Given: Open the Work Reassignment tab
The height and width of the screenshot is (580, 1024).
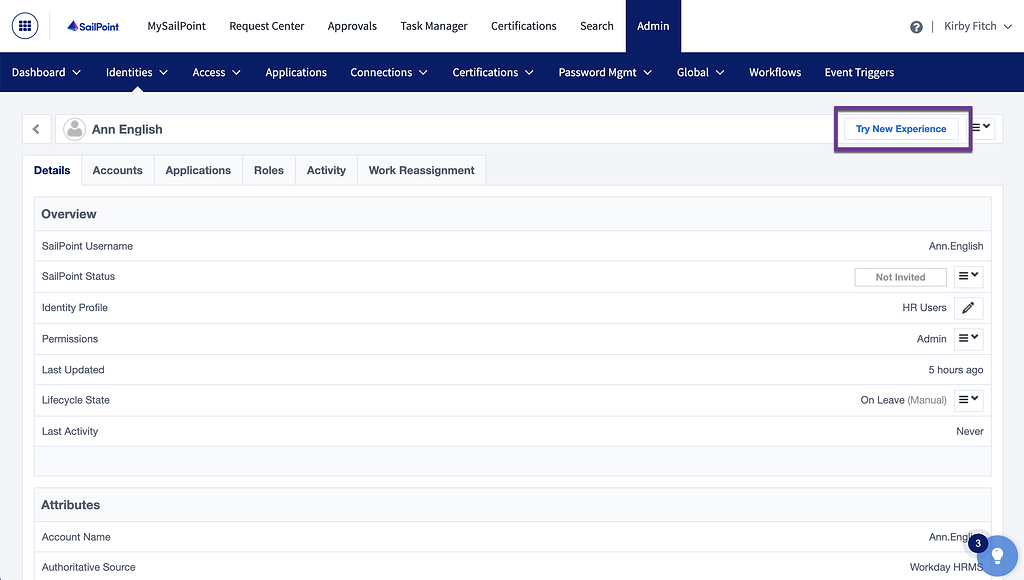Looking at the screenshot, I should [421, 170].
